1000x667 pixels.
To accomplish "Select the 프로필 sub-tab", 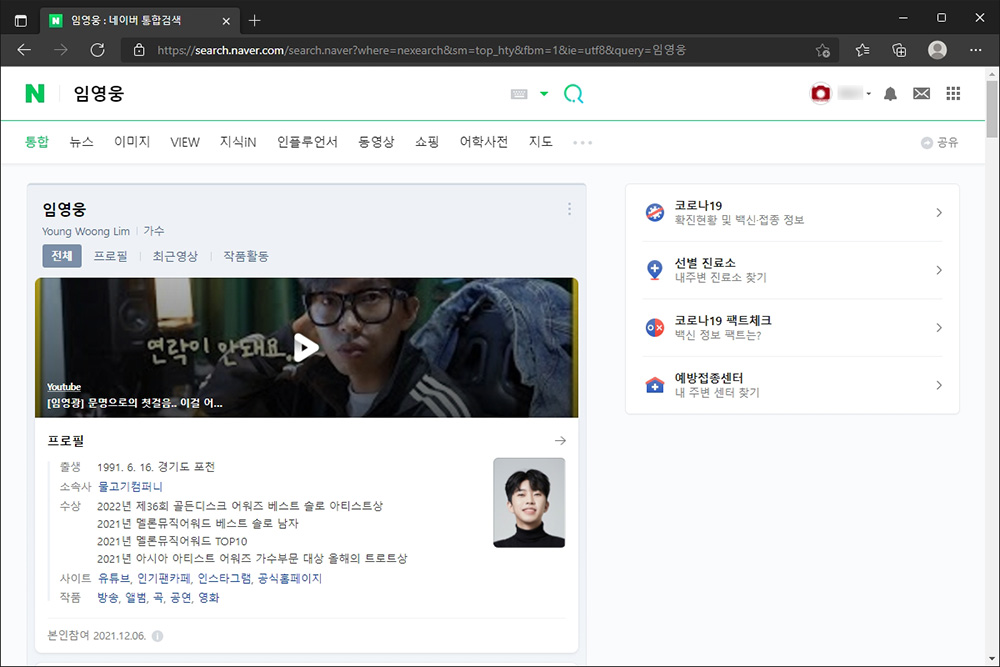I will 110,256.
